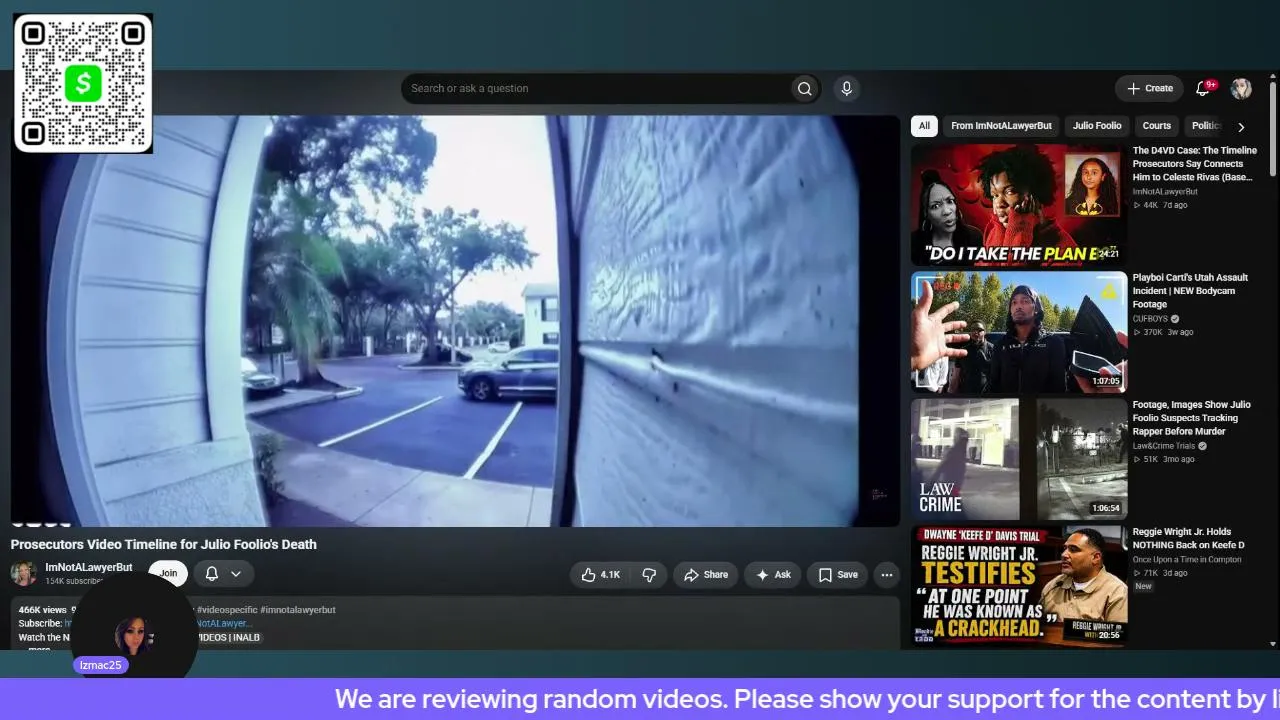Share this video
This screenshot has height=720, width=1280.
(705, 575)
